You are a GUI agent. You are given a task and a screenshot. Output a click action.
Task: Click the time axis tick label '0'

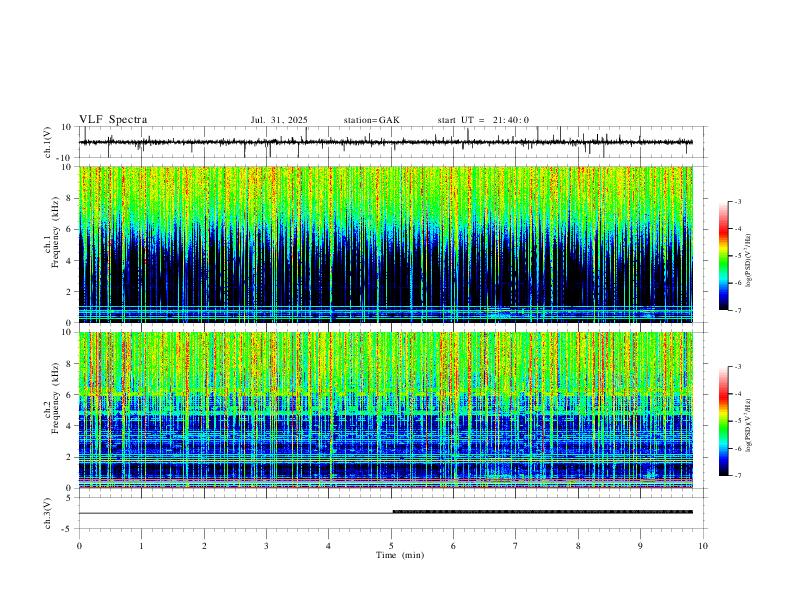click(x=79, y=546)
